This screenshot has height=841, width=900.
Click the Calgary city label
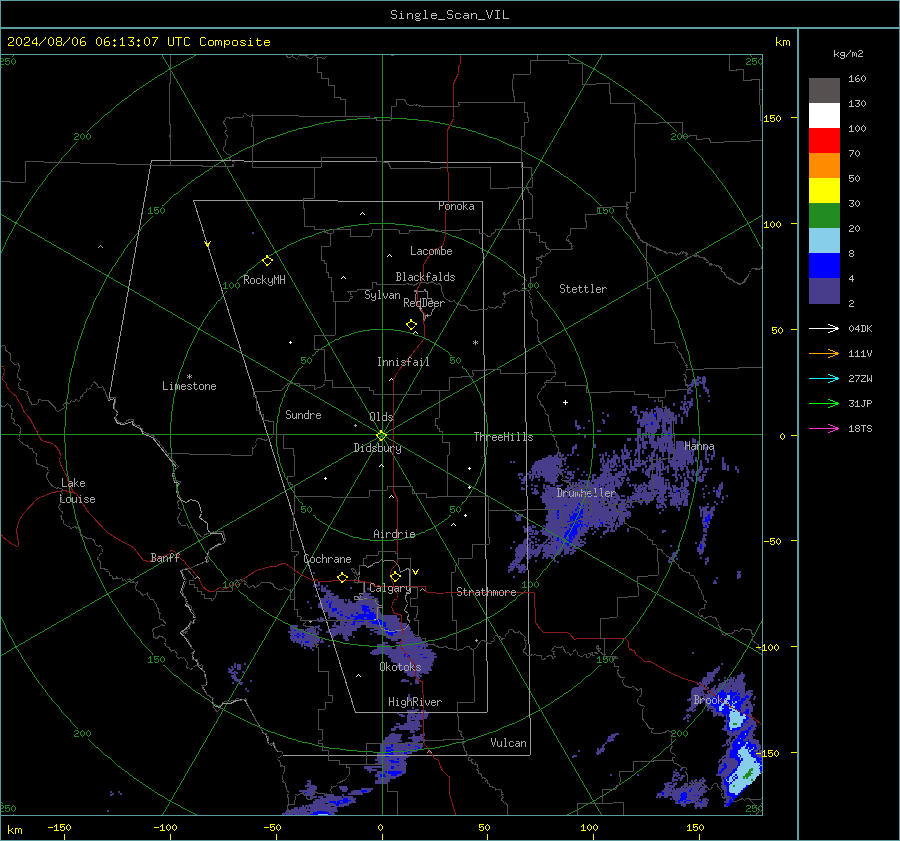390,588
